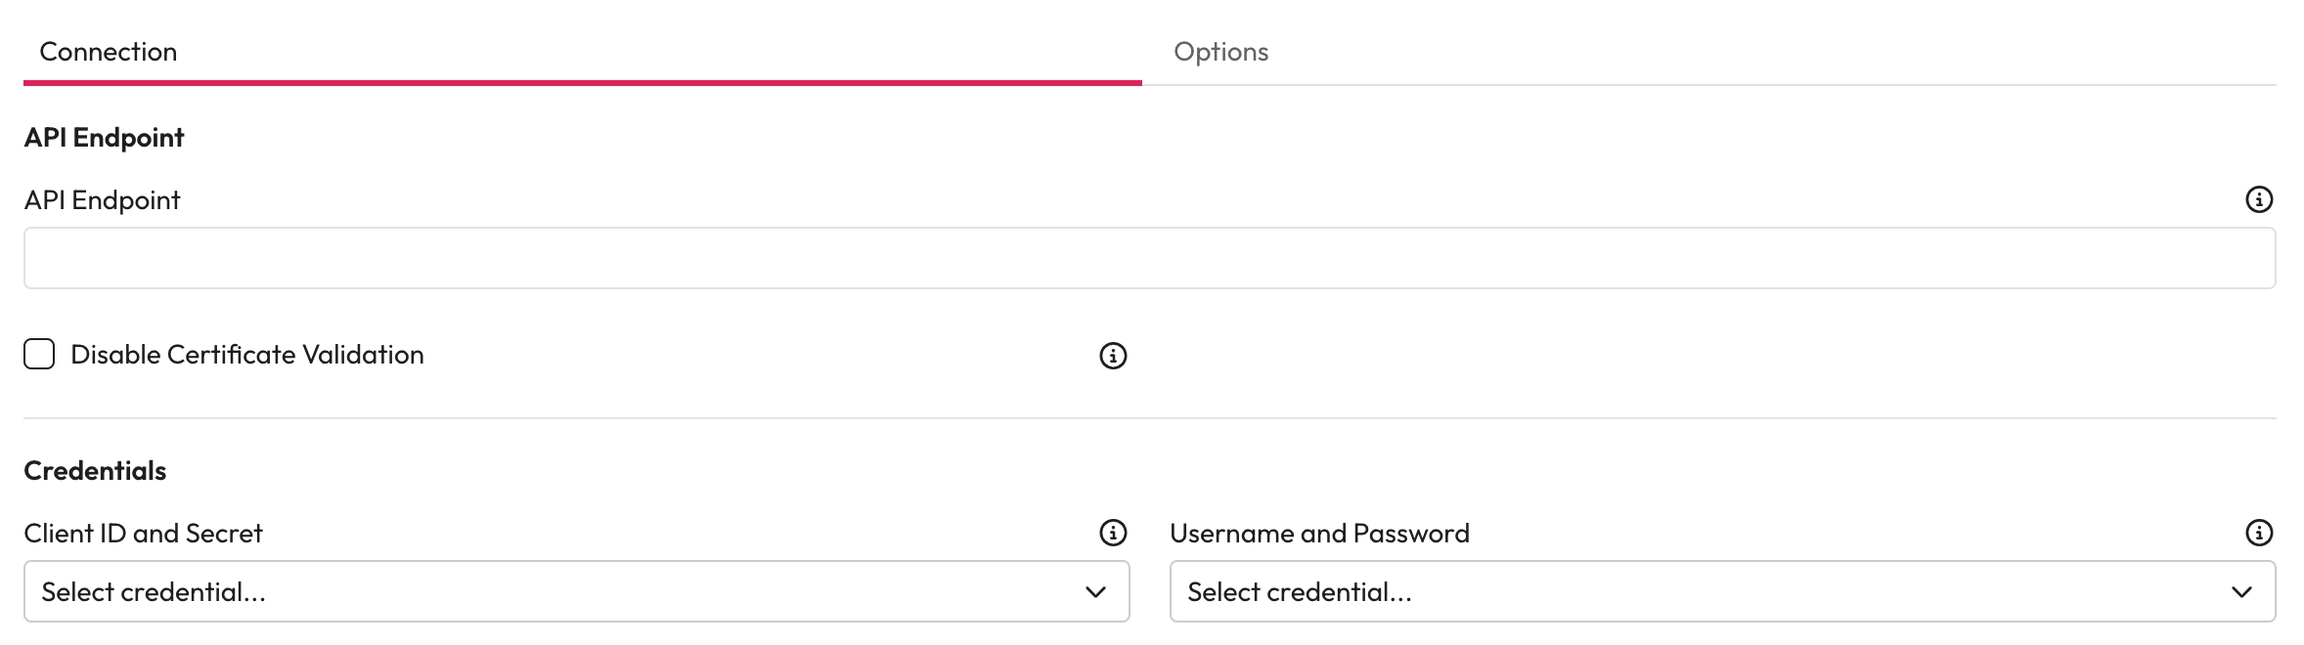Click the "Username and Password" label
Screen dimensions: 2304x645
click(1319, 533)
